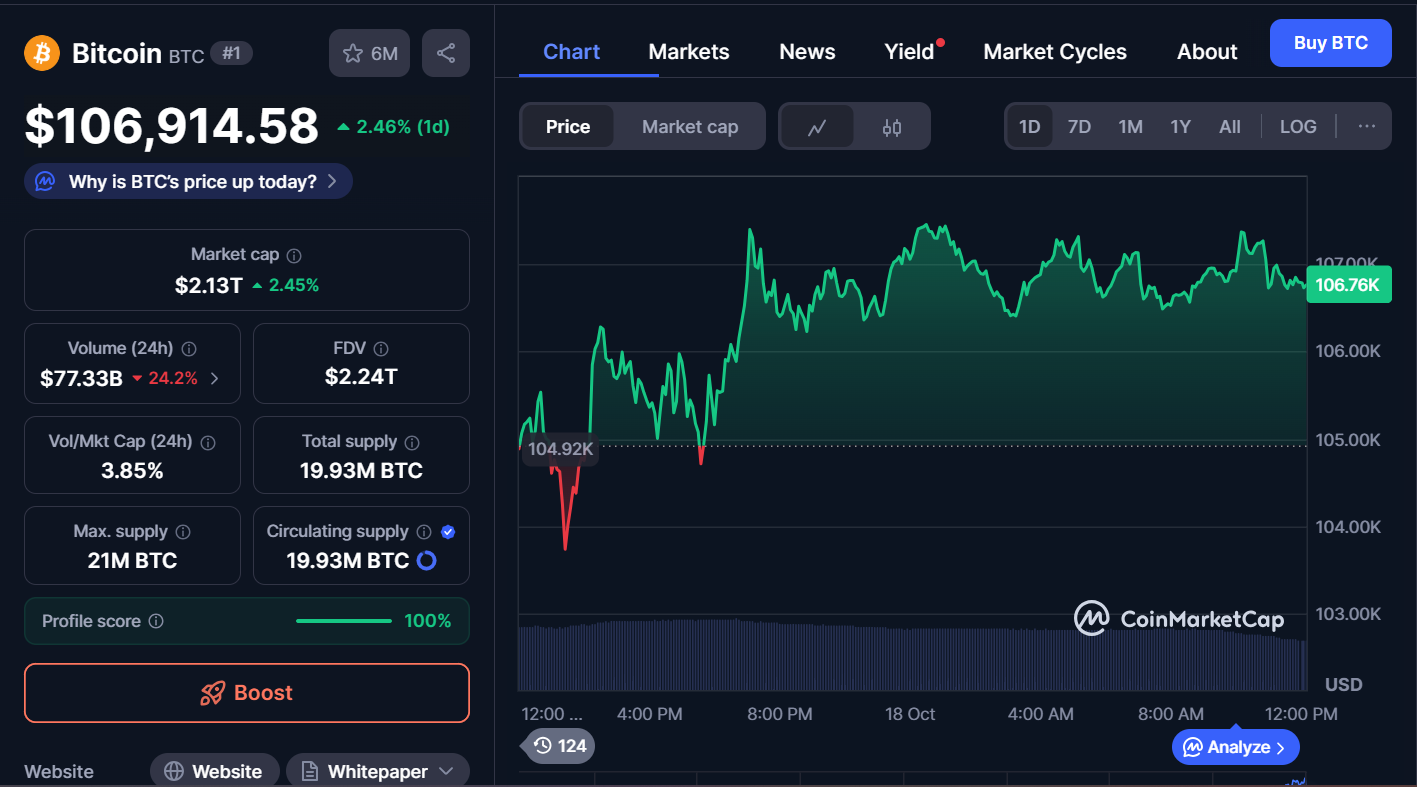This screenshot has height=787, width=1417.
Task: Switch to the line chart view icon
Action: point(817,127)
